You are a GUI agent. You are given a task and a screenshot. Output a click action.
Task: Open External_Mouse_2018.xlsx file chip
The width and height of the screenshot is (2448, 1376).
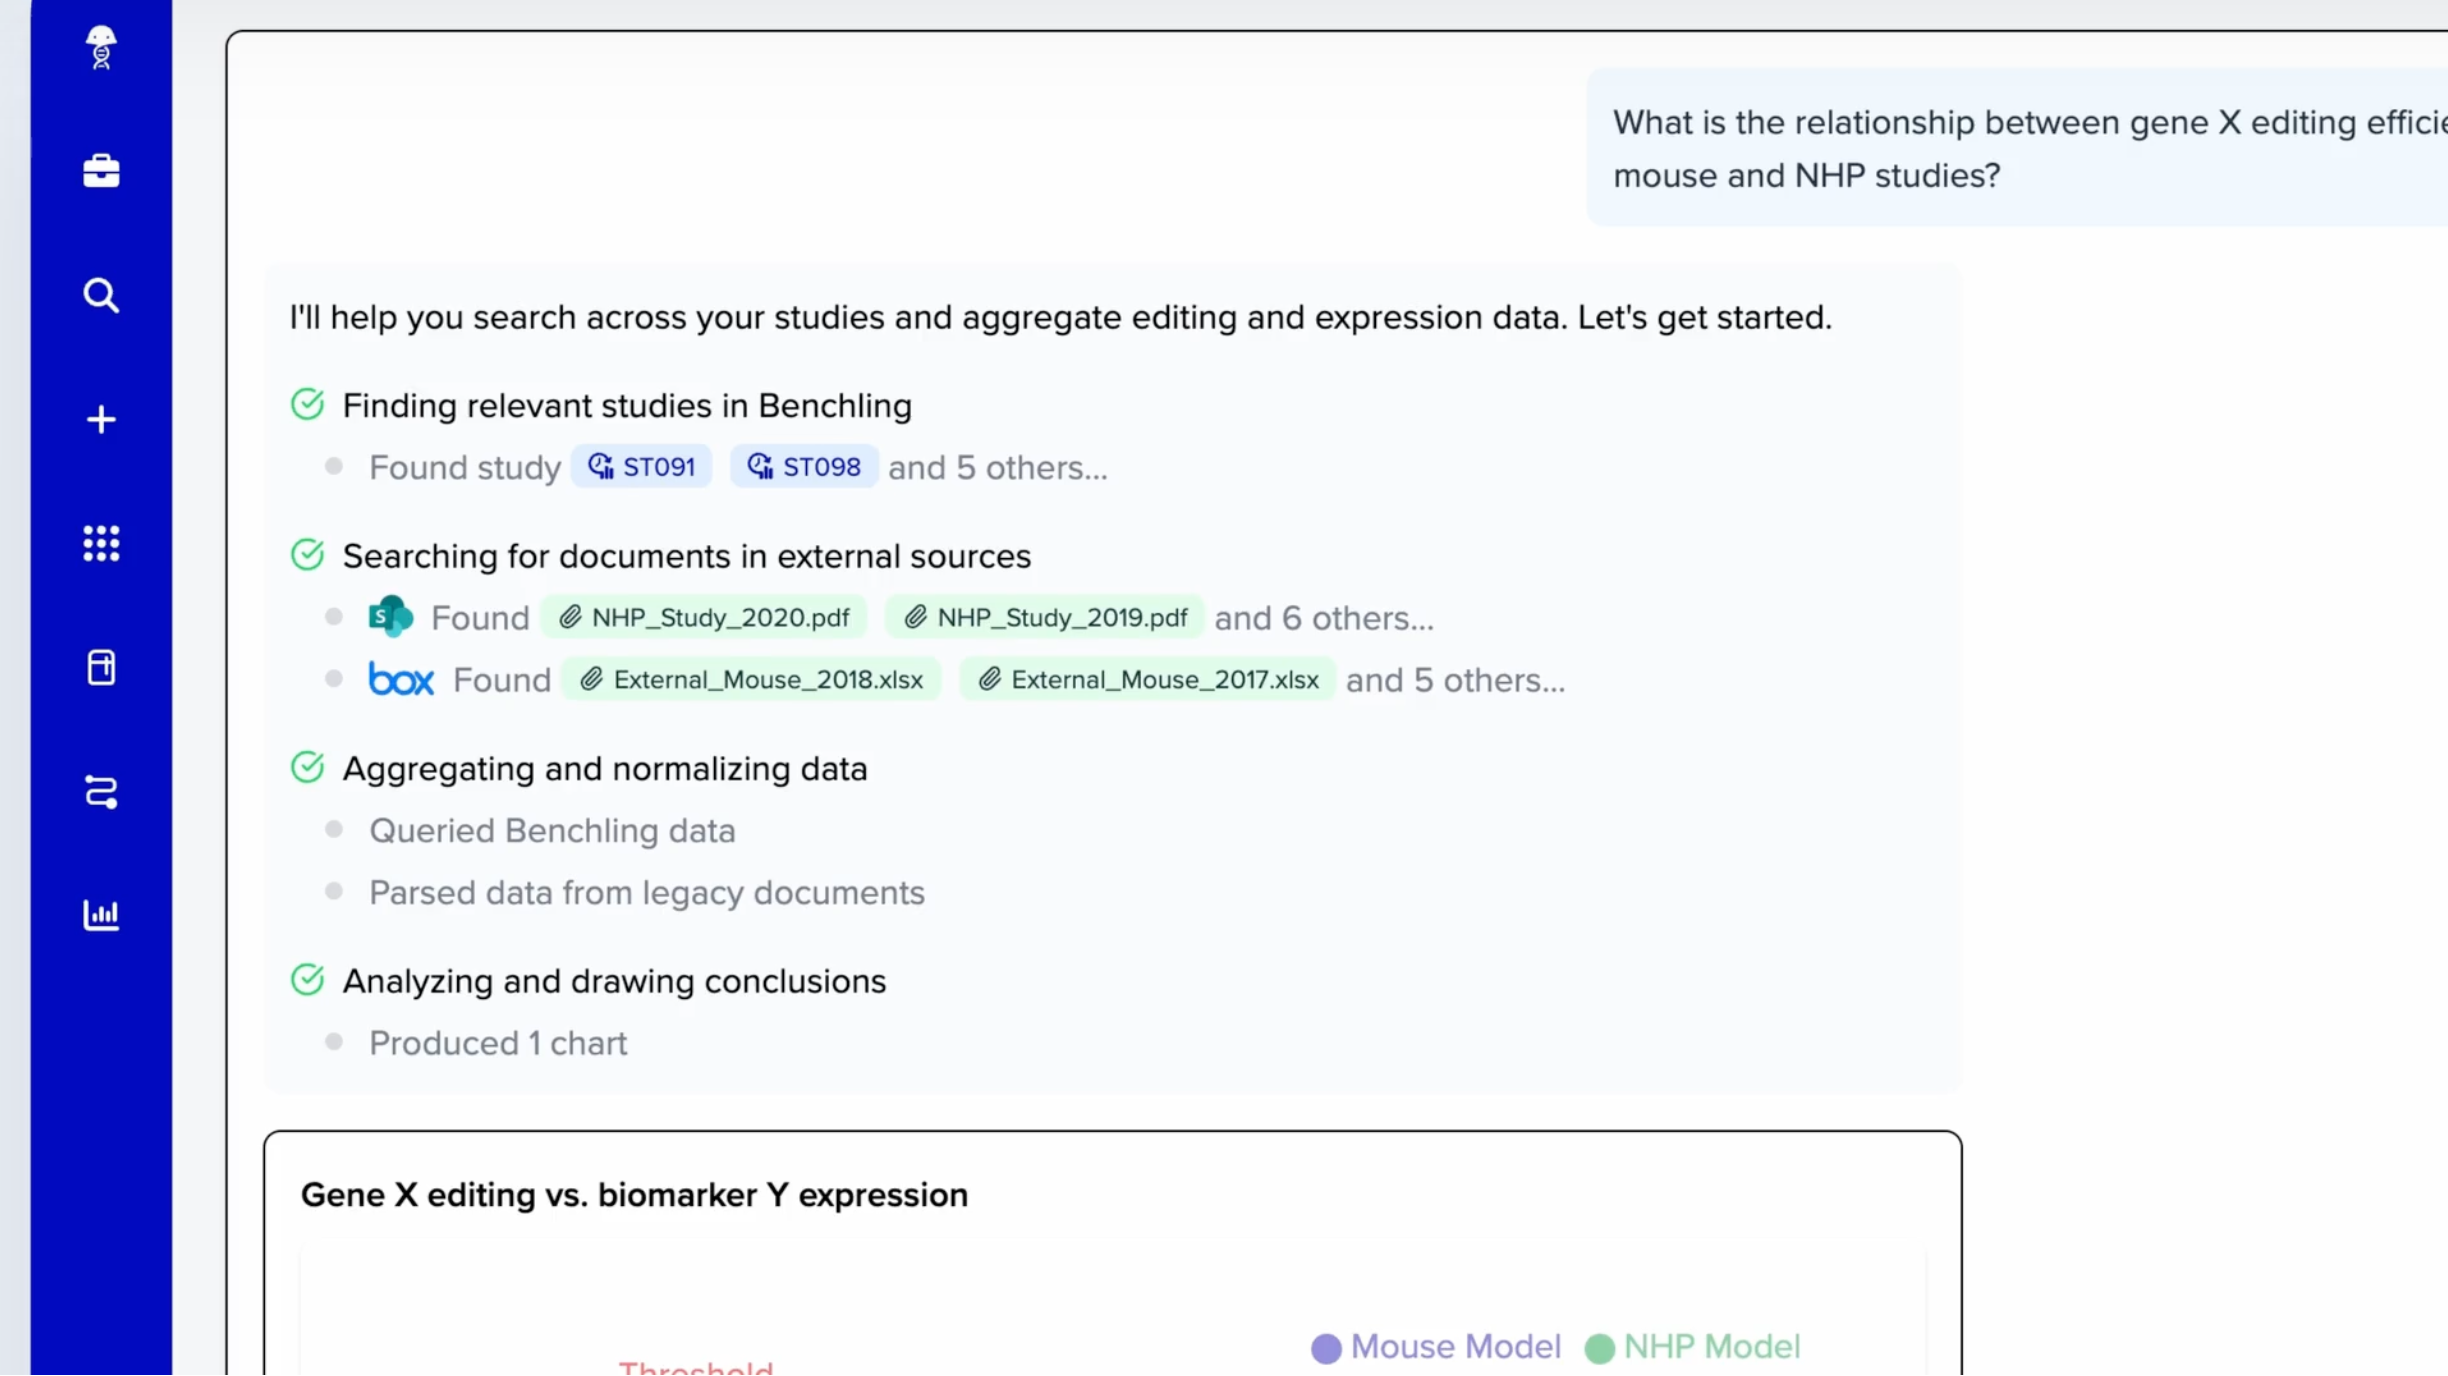click(x=751, y=680)
